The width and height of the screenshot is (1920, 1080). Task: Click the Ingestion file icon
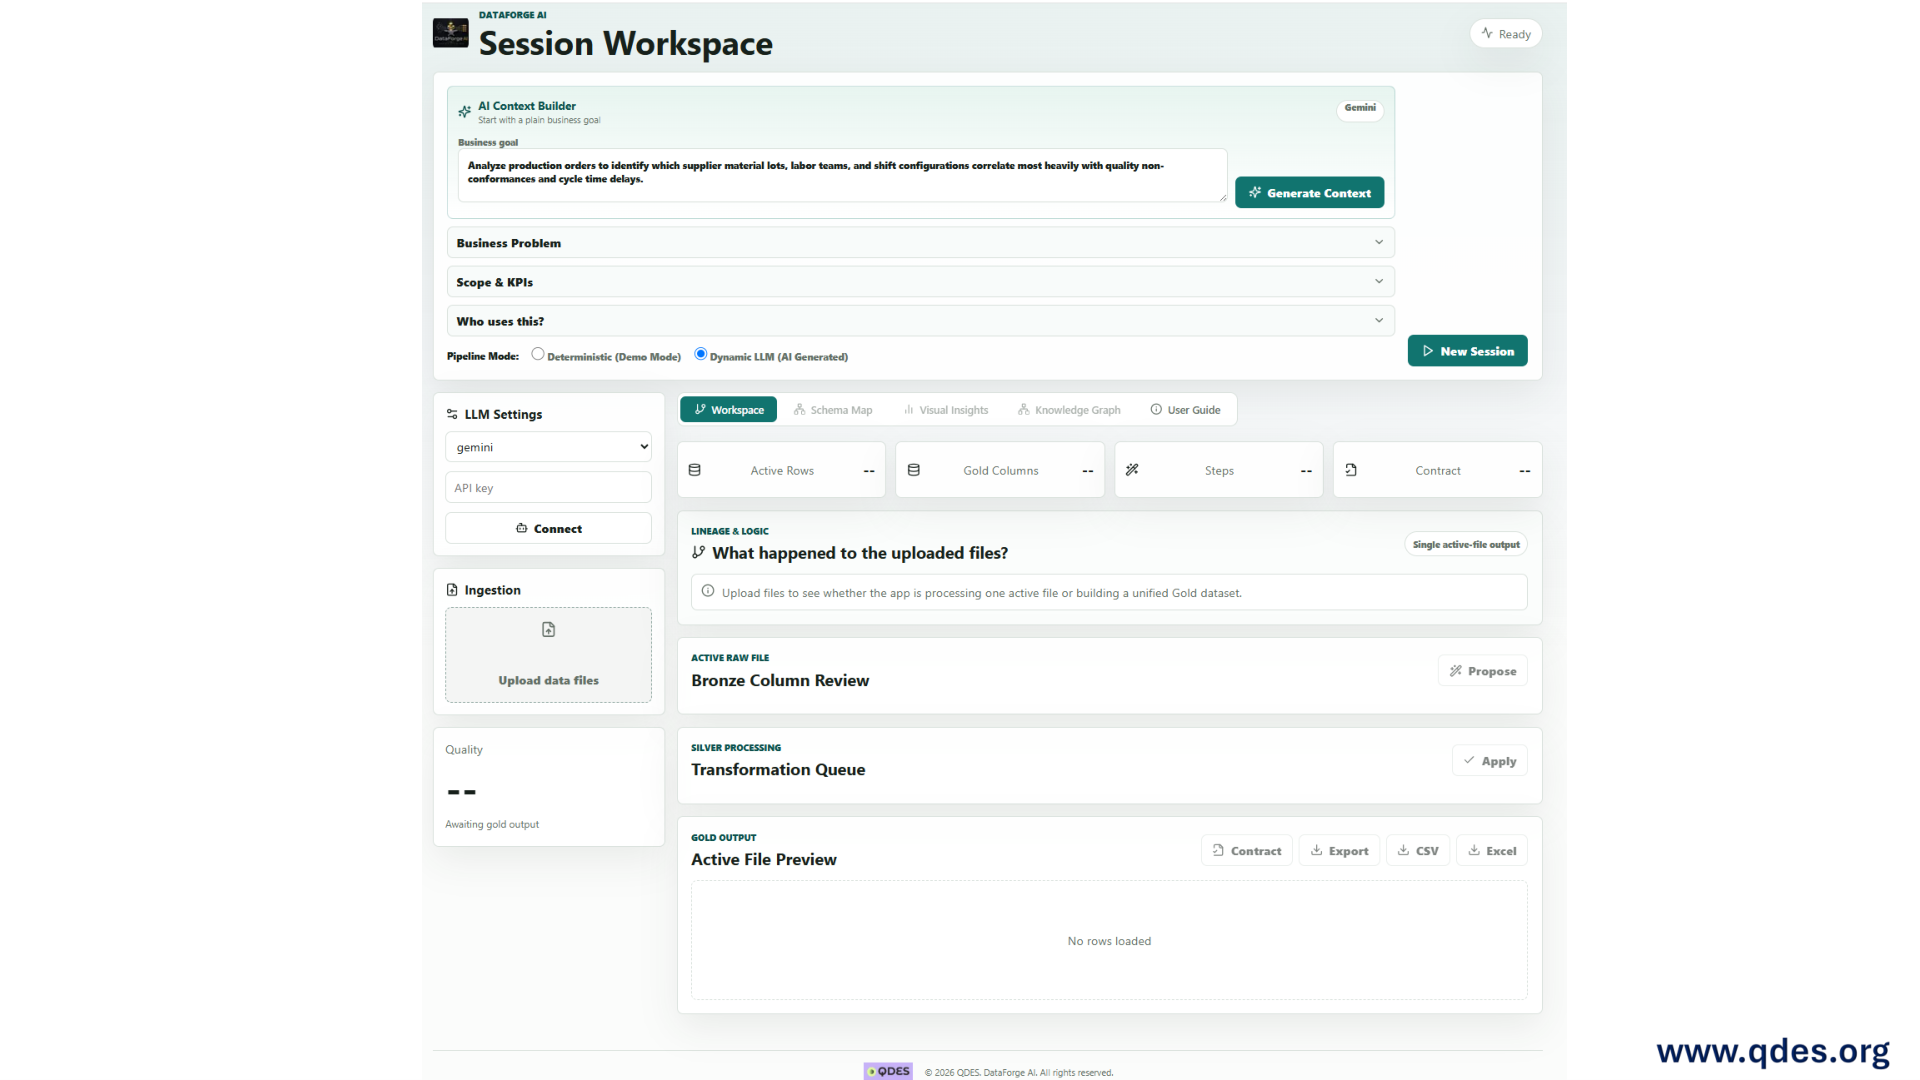pyautogui.click(x=452, y=590)
